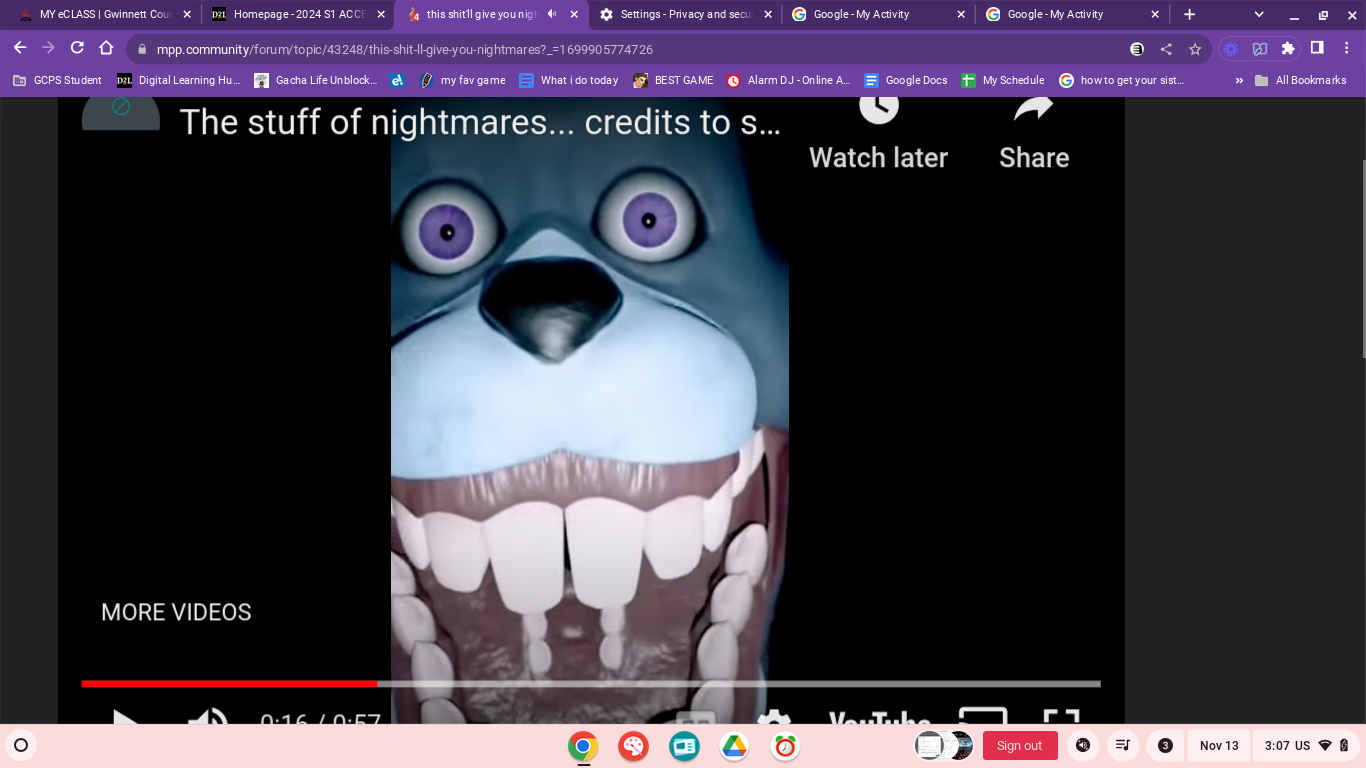Sign out using the shelf button
The width and height of the screenshot is (1366, 768).
pyautogui.click(x=1020, y=745)
